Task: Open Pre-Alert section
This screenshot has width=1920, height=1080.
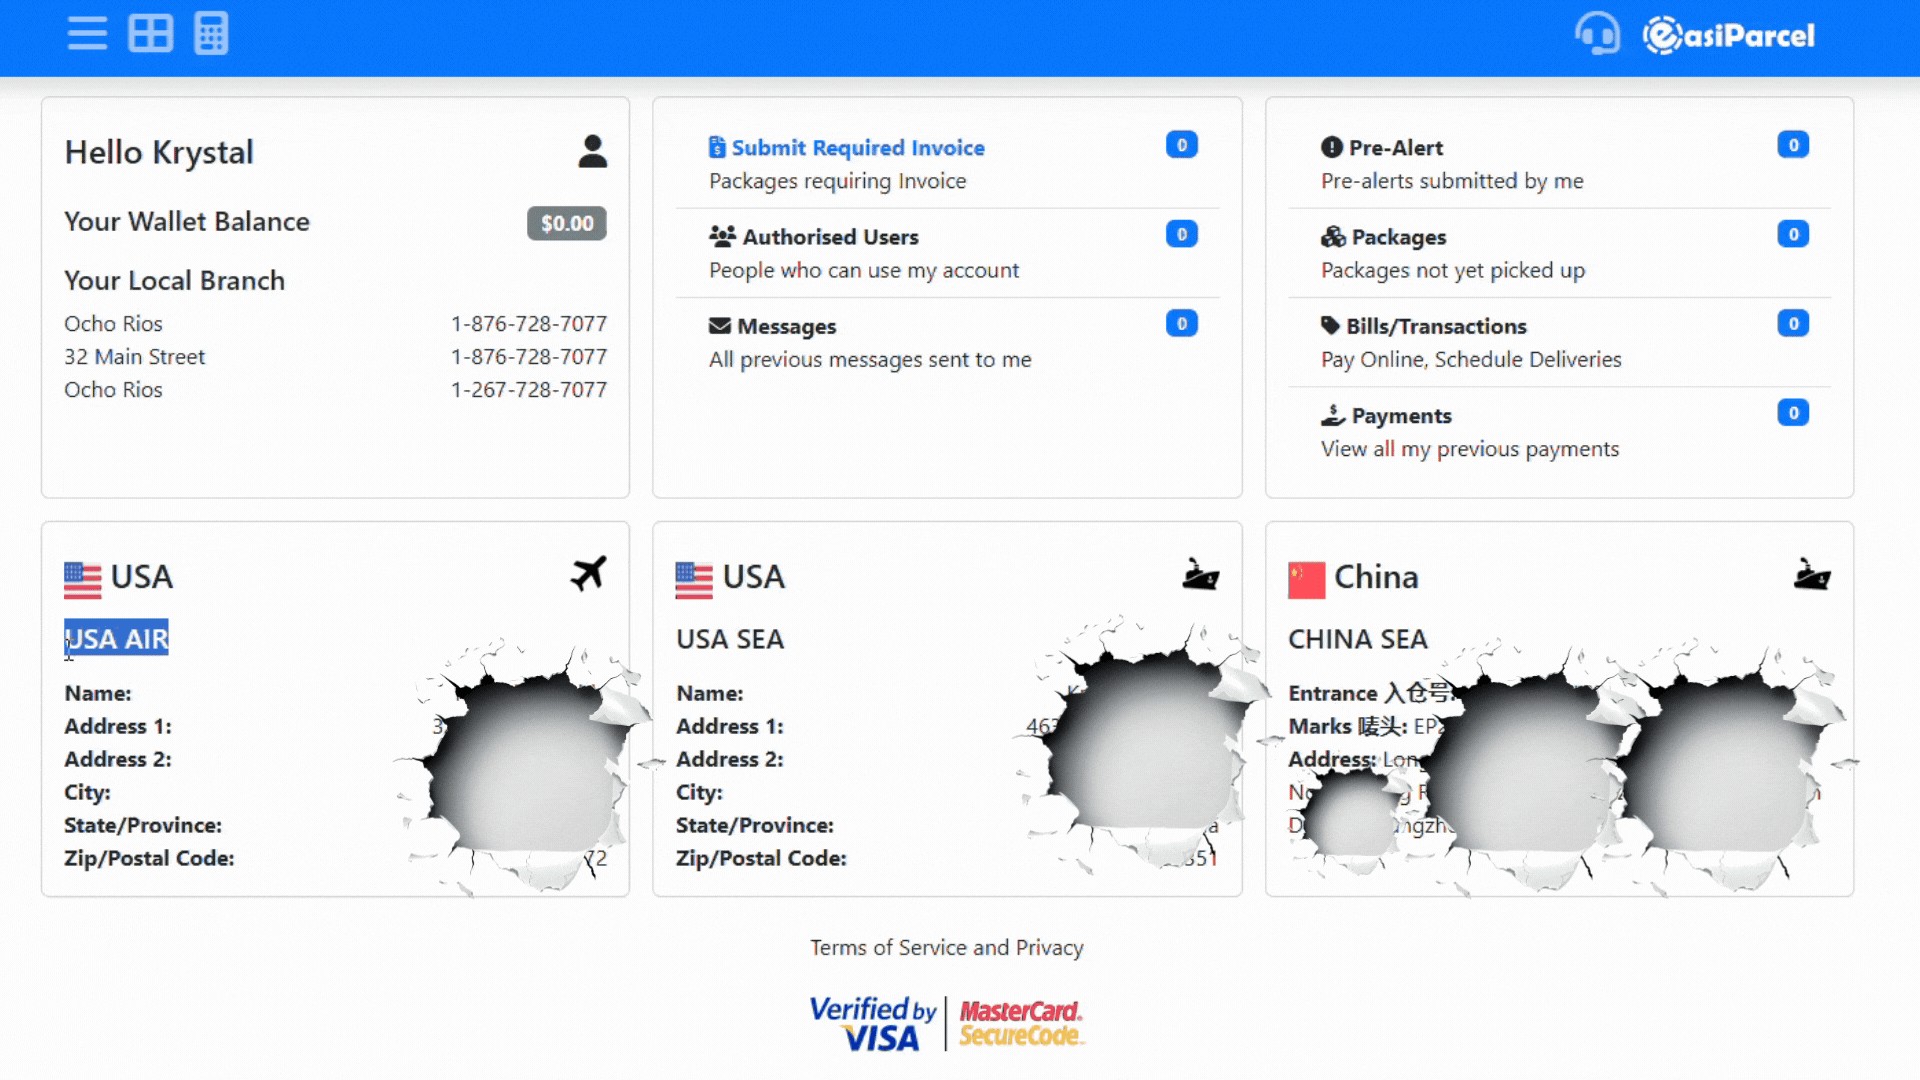Action: (x=1395, y=148)
